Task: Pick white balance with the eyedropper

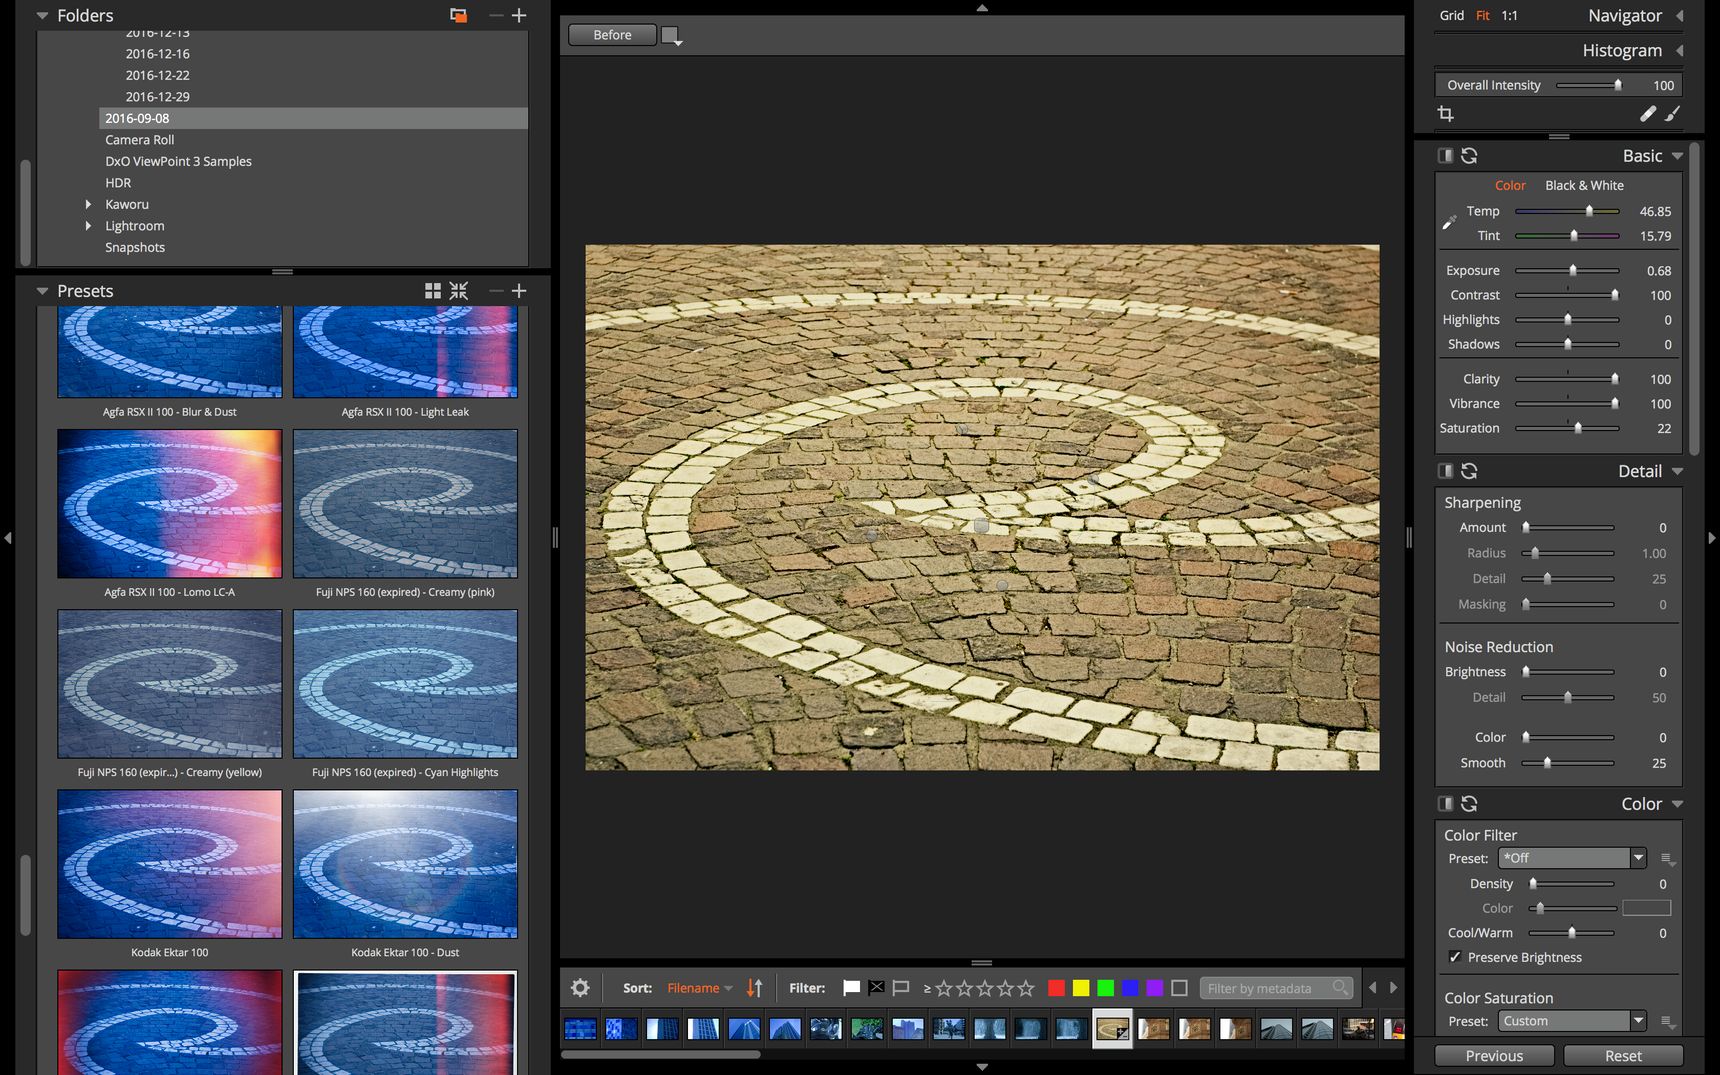Action: pyautogui.click(x=1449, y=222)
